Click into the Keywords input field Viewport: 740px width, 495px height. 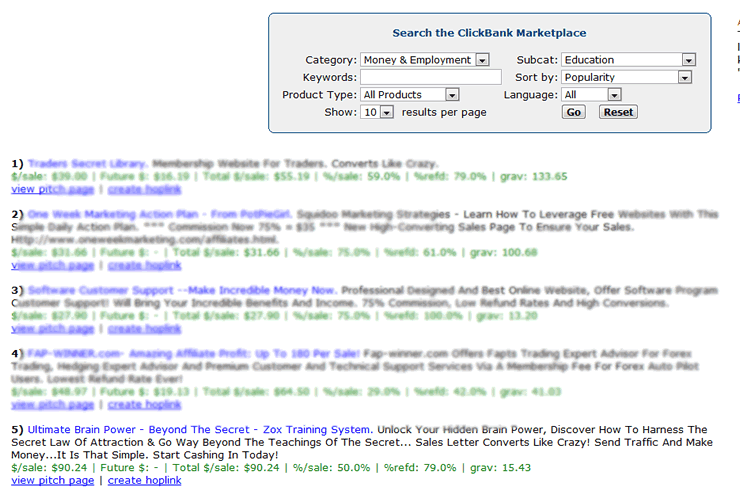tap(430, 77)
